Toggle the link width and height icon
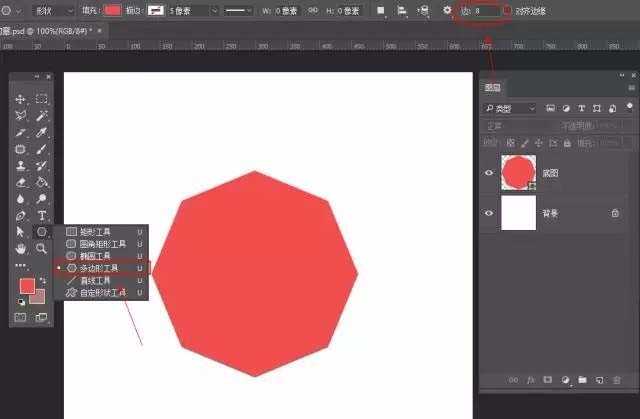Image resolution: width=640 pixels, height=419 pixels. pyautogui.click(x=313, y=11)
